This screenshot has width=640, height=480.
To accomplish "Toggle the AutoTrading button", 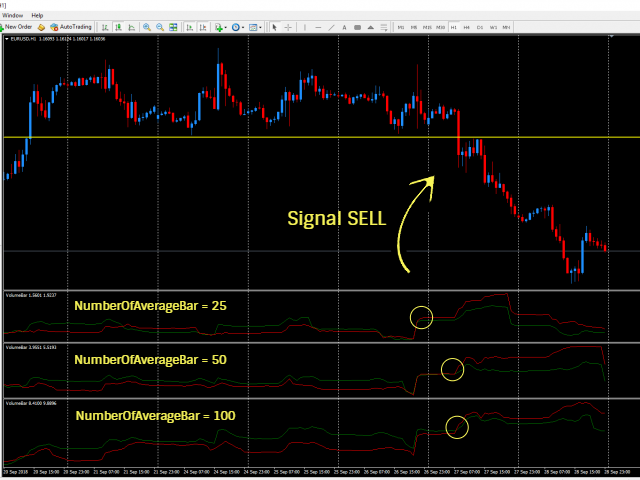I will pyautogui.click(x=71, y=27).
